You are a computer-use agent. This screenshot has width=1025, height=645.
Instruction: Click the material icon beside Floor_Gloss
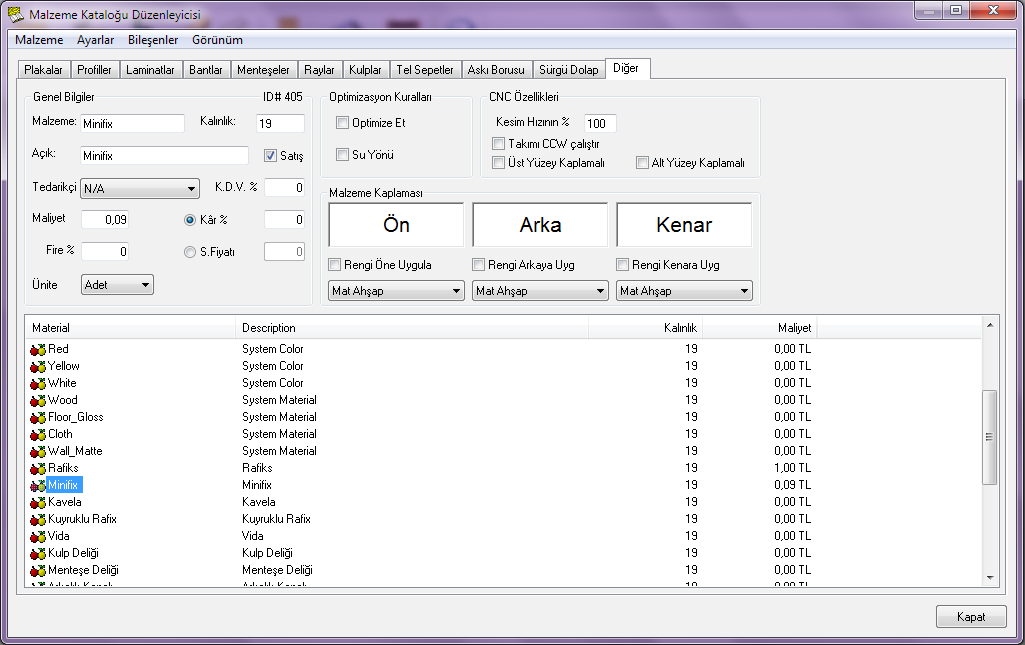point(38,418)
